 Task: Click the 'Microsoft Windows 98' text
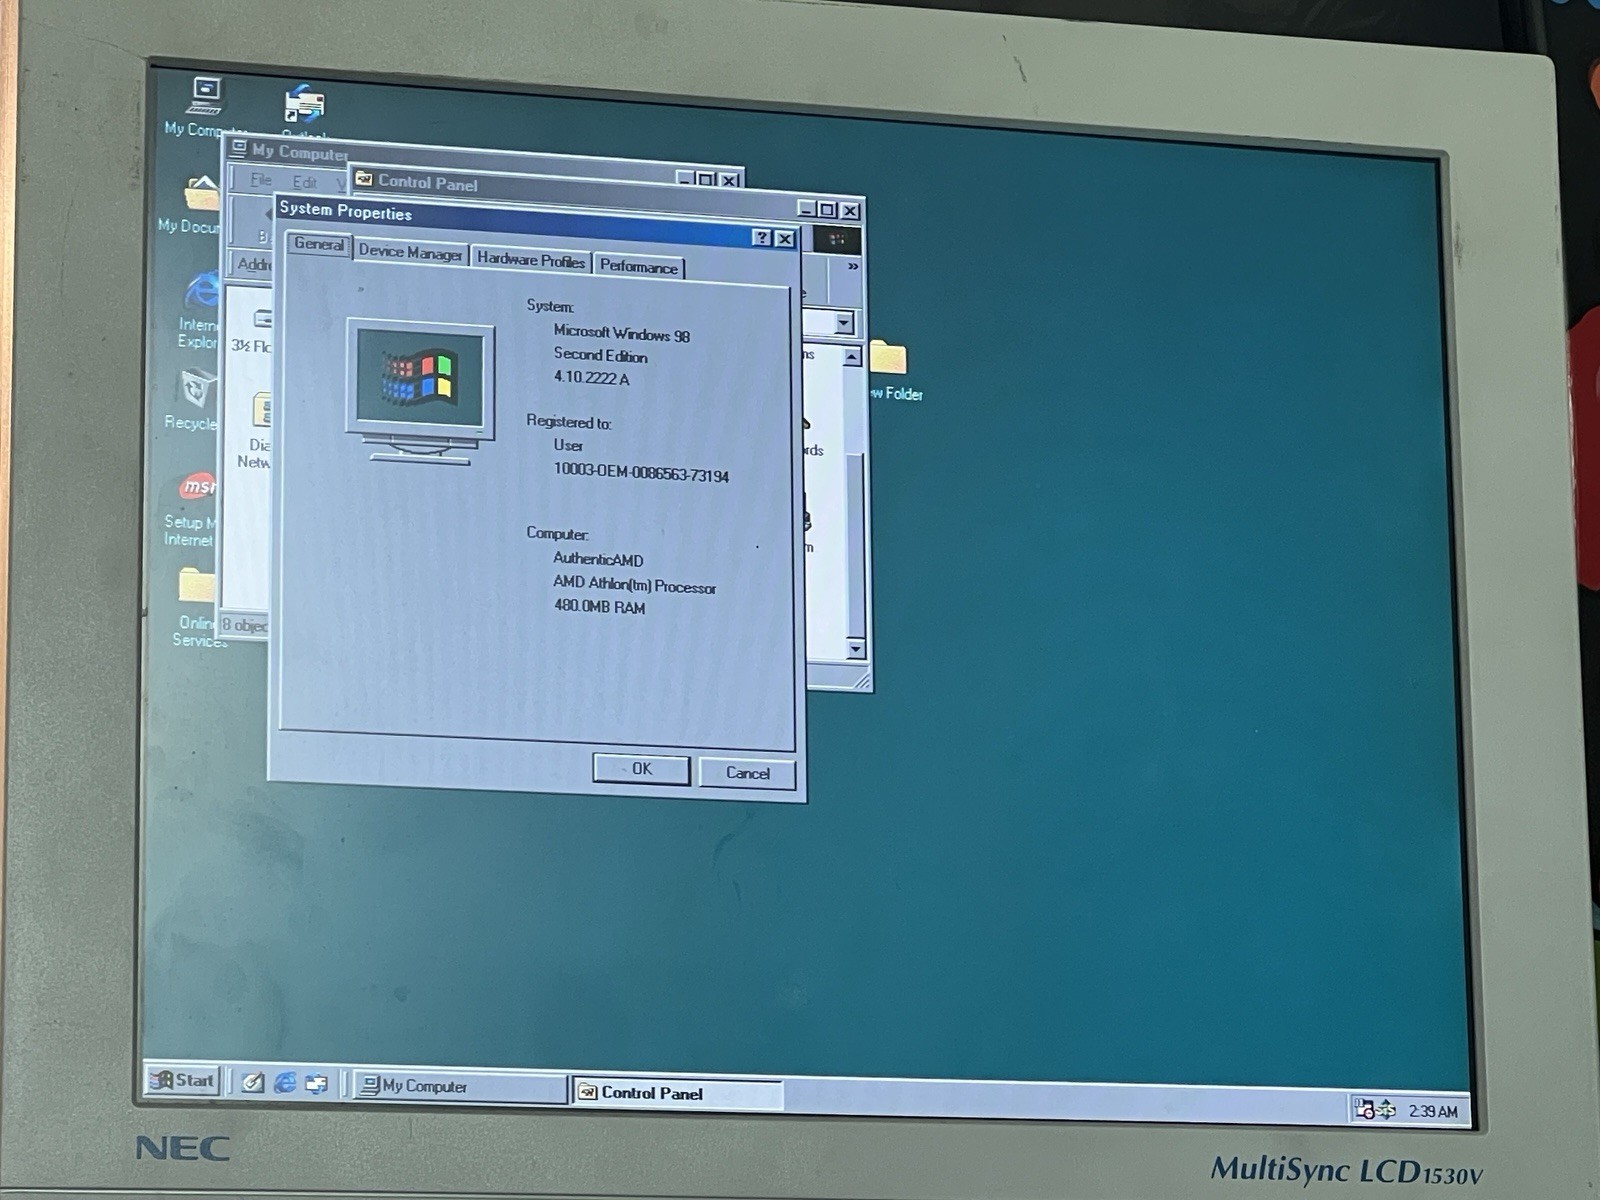coord(622,333)
